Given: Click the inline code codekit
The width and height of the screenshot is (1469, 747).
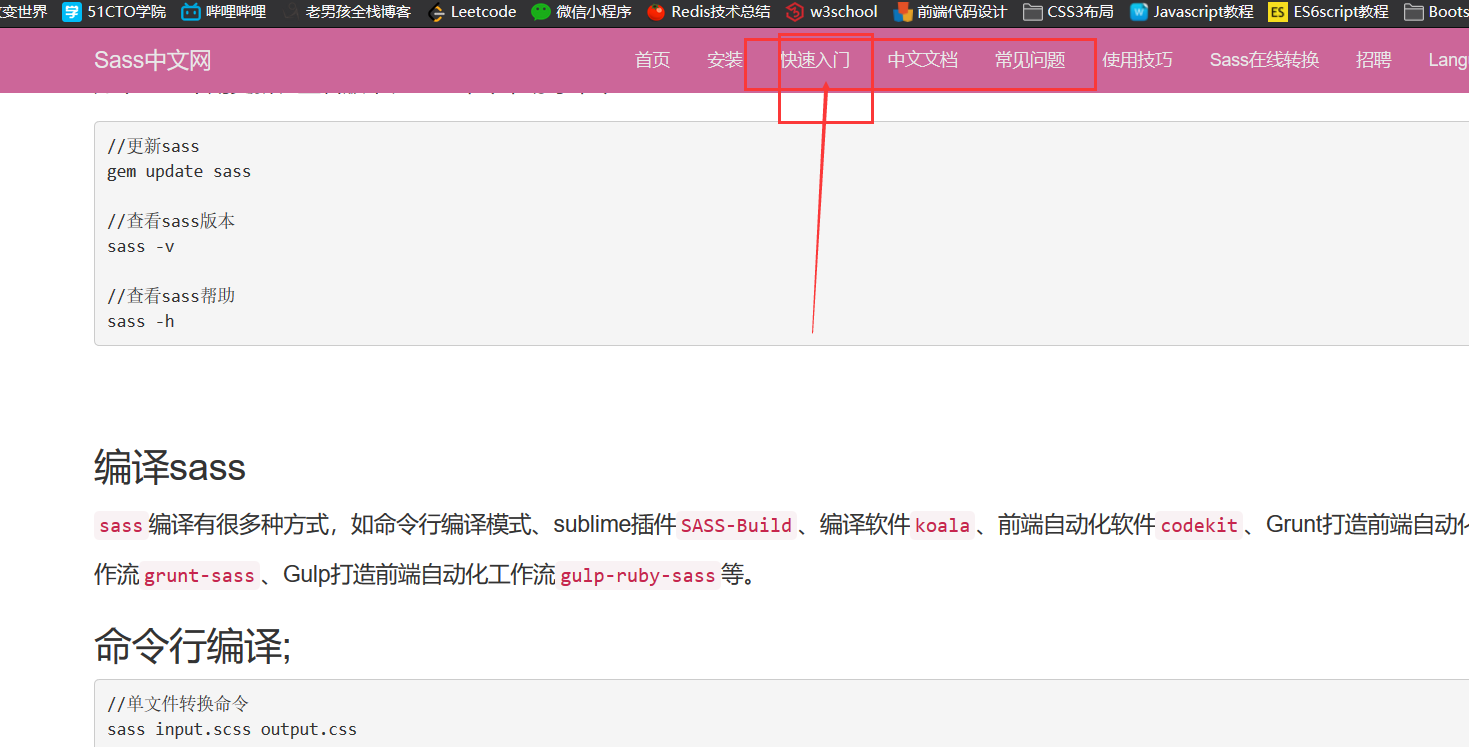Looking at the screenshot, I should click(1199, 525).
